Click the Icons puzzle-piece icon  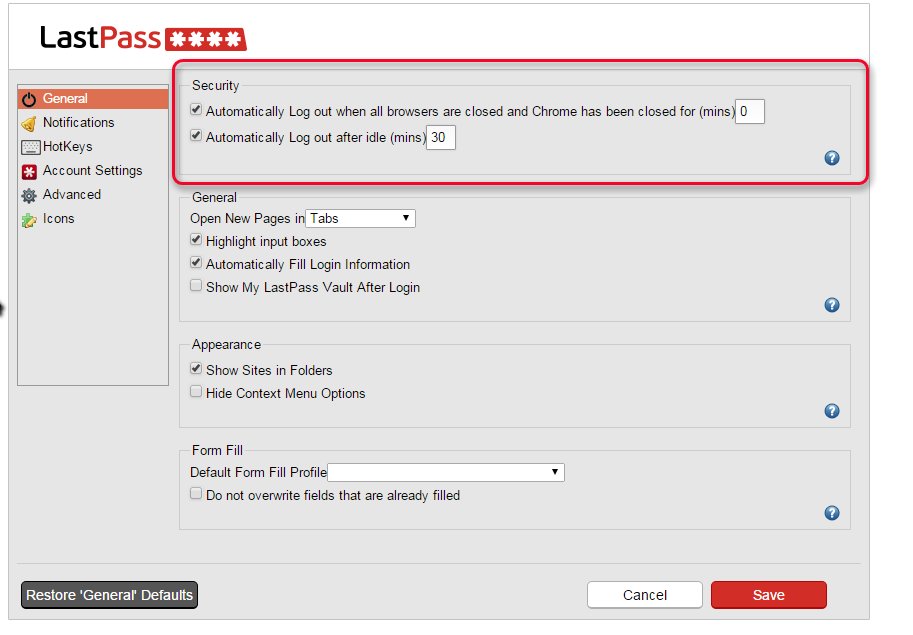[29, 219]
